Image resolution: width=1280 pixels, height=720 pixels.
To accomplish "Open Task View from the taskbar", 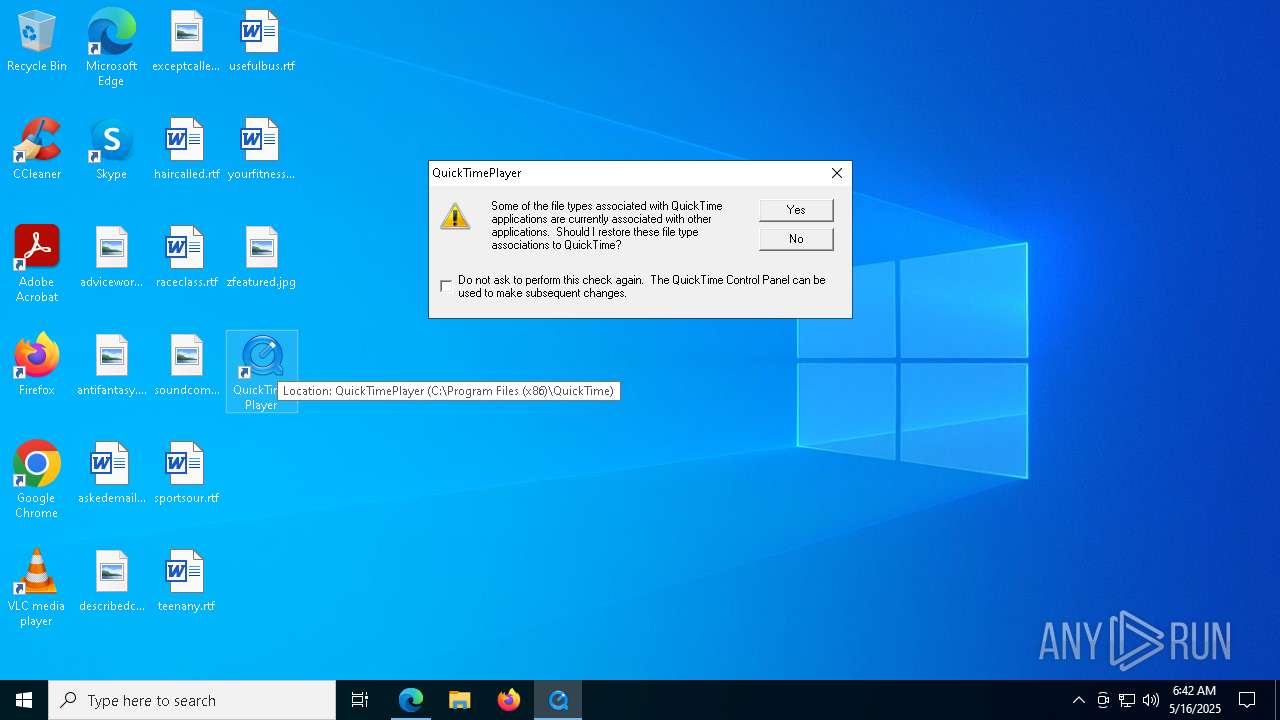I will tap(360, 700).
